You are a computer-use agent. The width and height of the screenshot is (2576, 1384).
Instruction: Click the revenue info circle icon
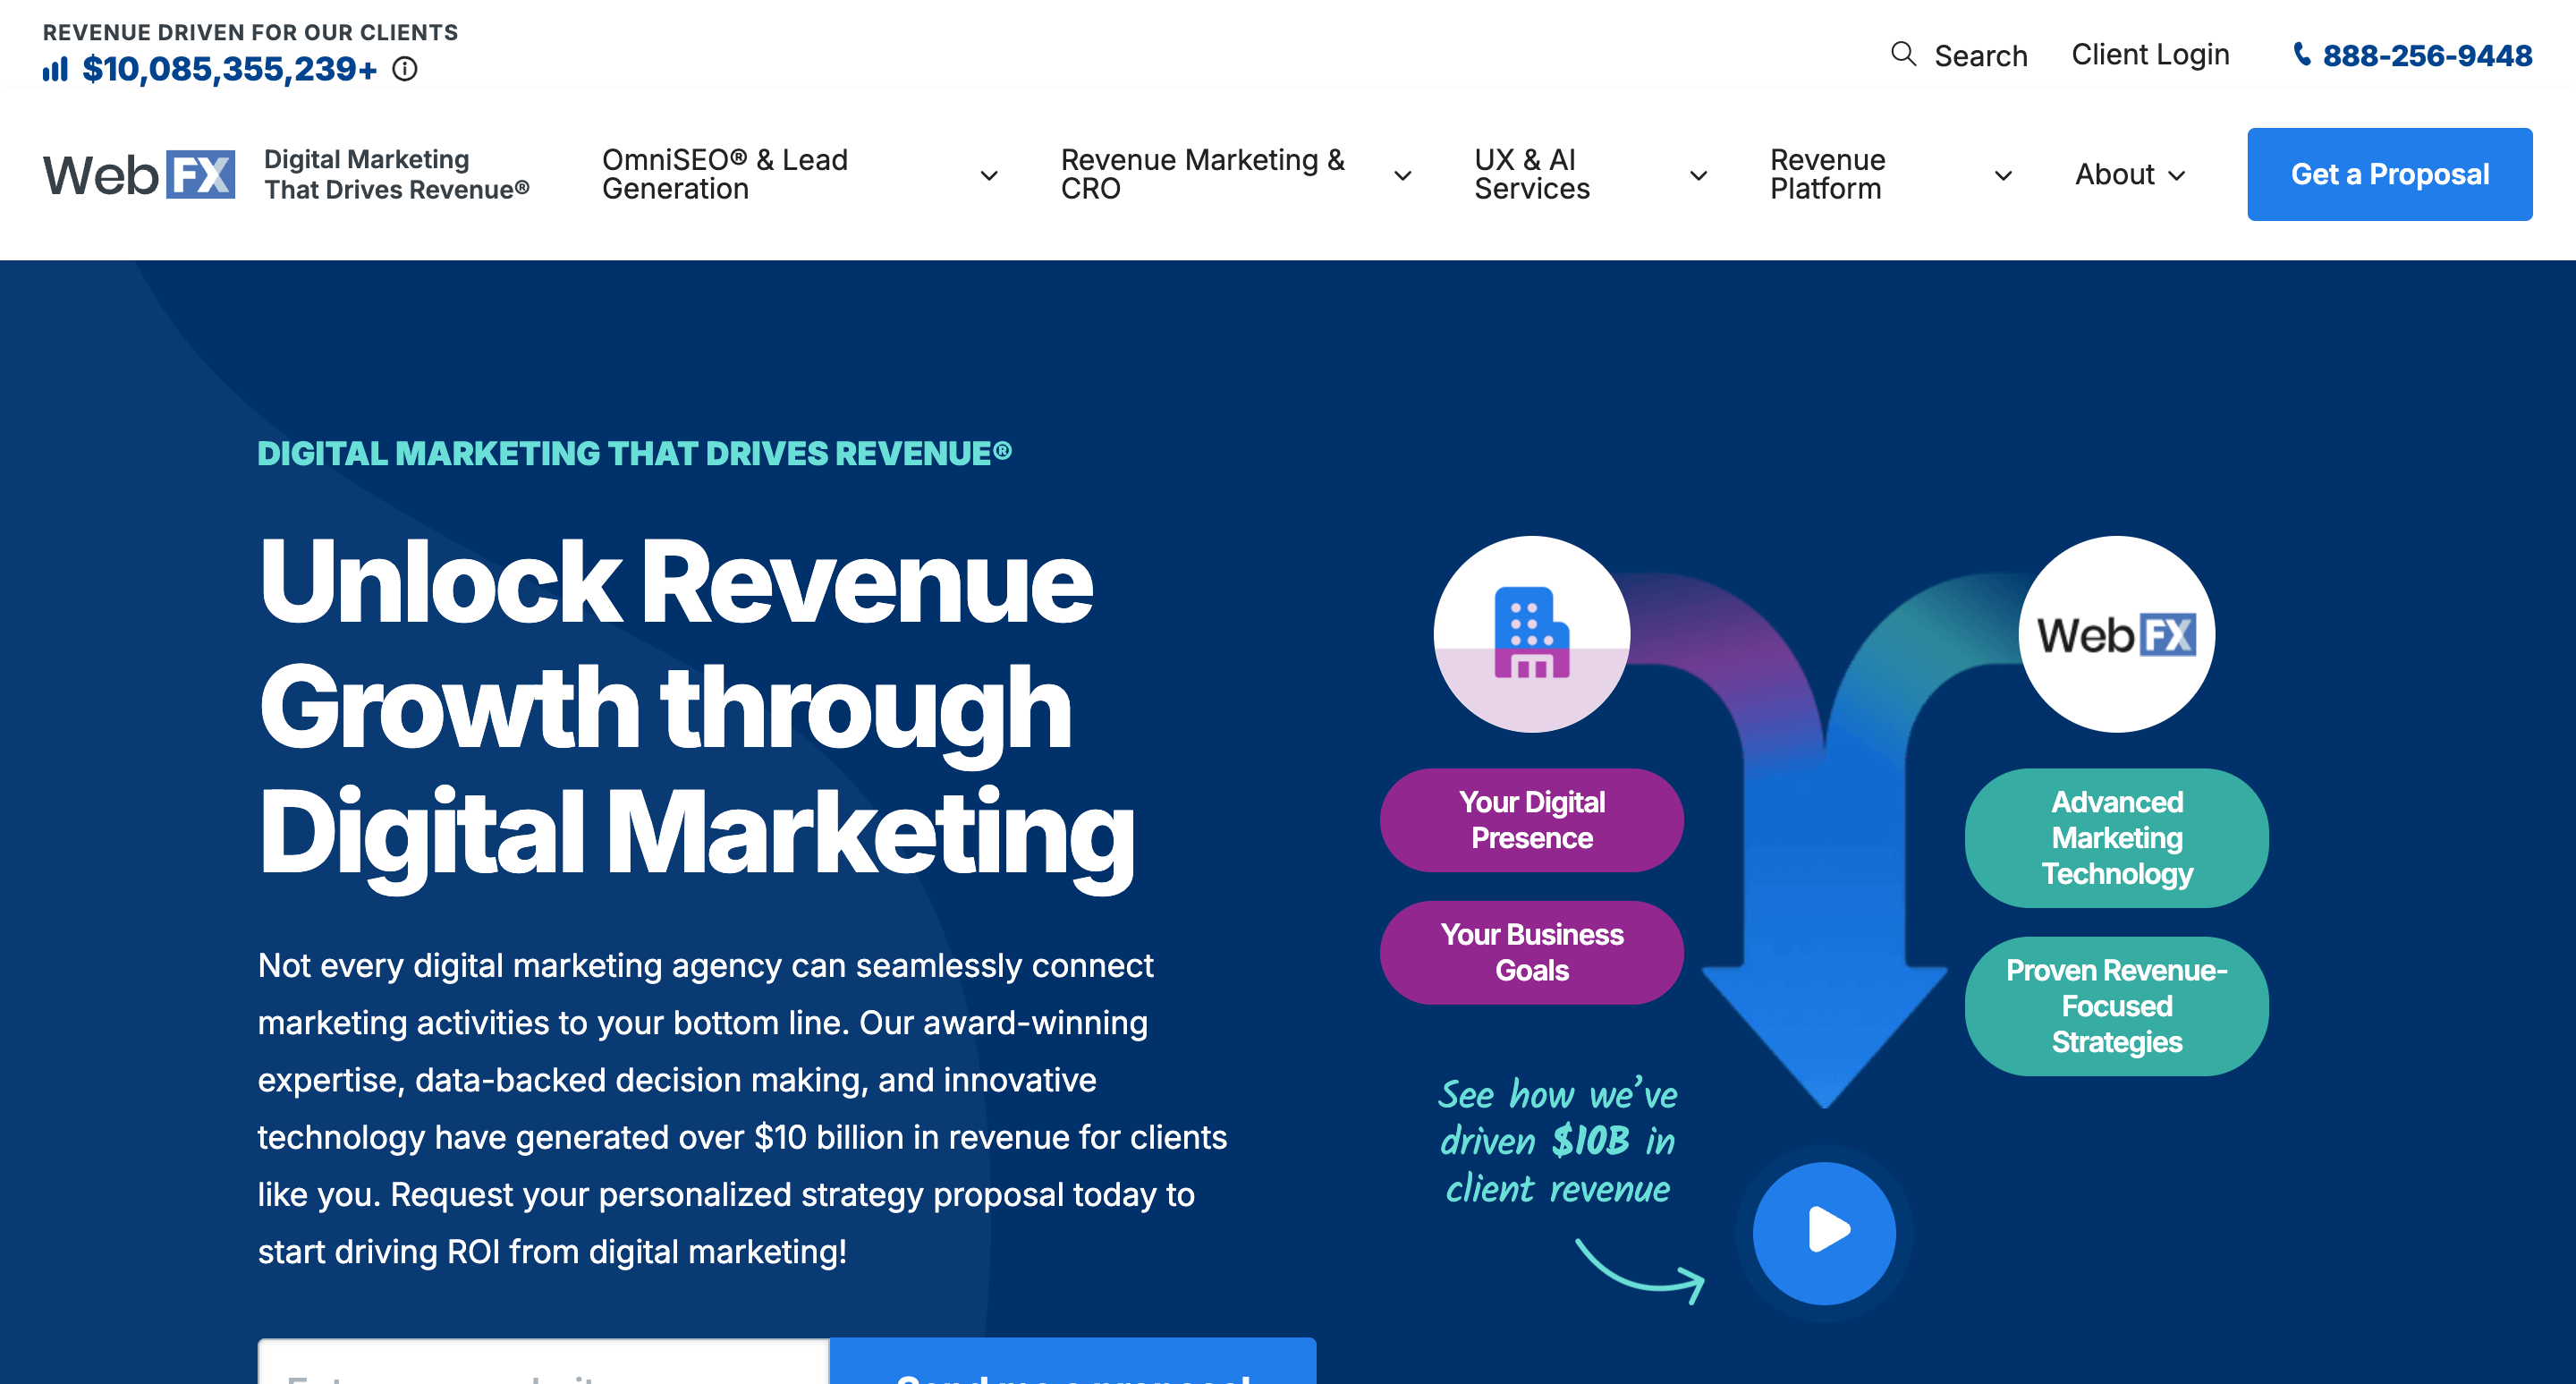405,69
